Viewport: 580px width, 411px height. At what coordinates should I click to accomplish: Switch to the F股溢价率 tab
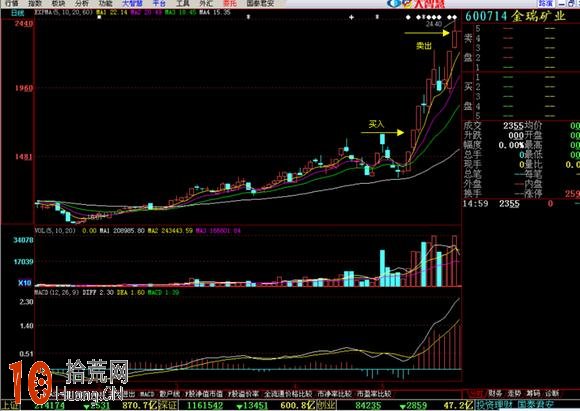[243, 394]
